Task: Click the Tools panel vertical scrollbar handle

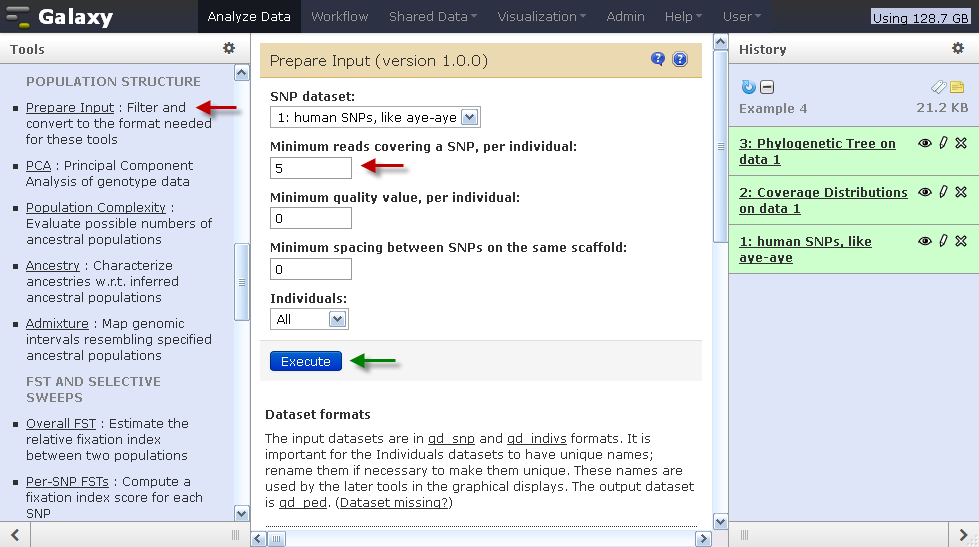Action: (x=242, y=282)
